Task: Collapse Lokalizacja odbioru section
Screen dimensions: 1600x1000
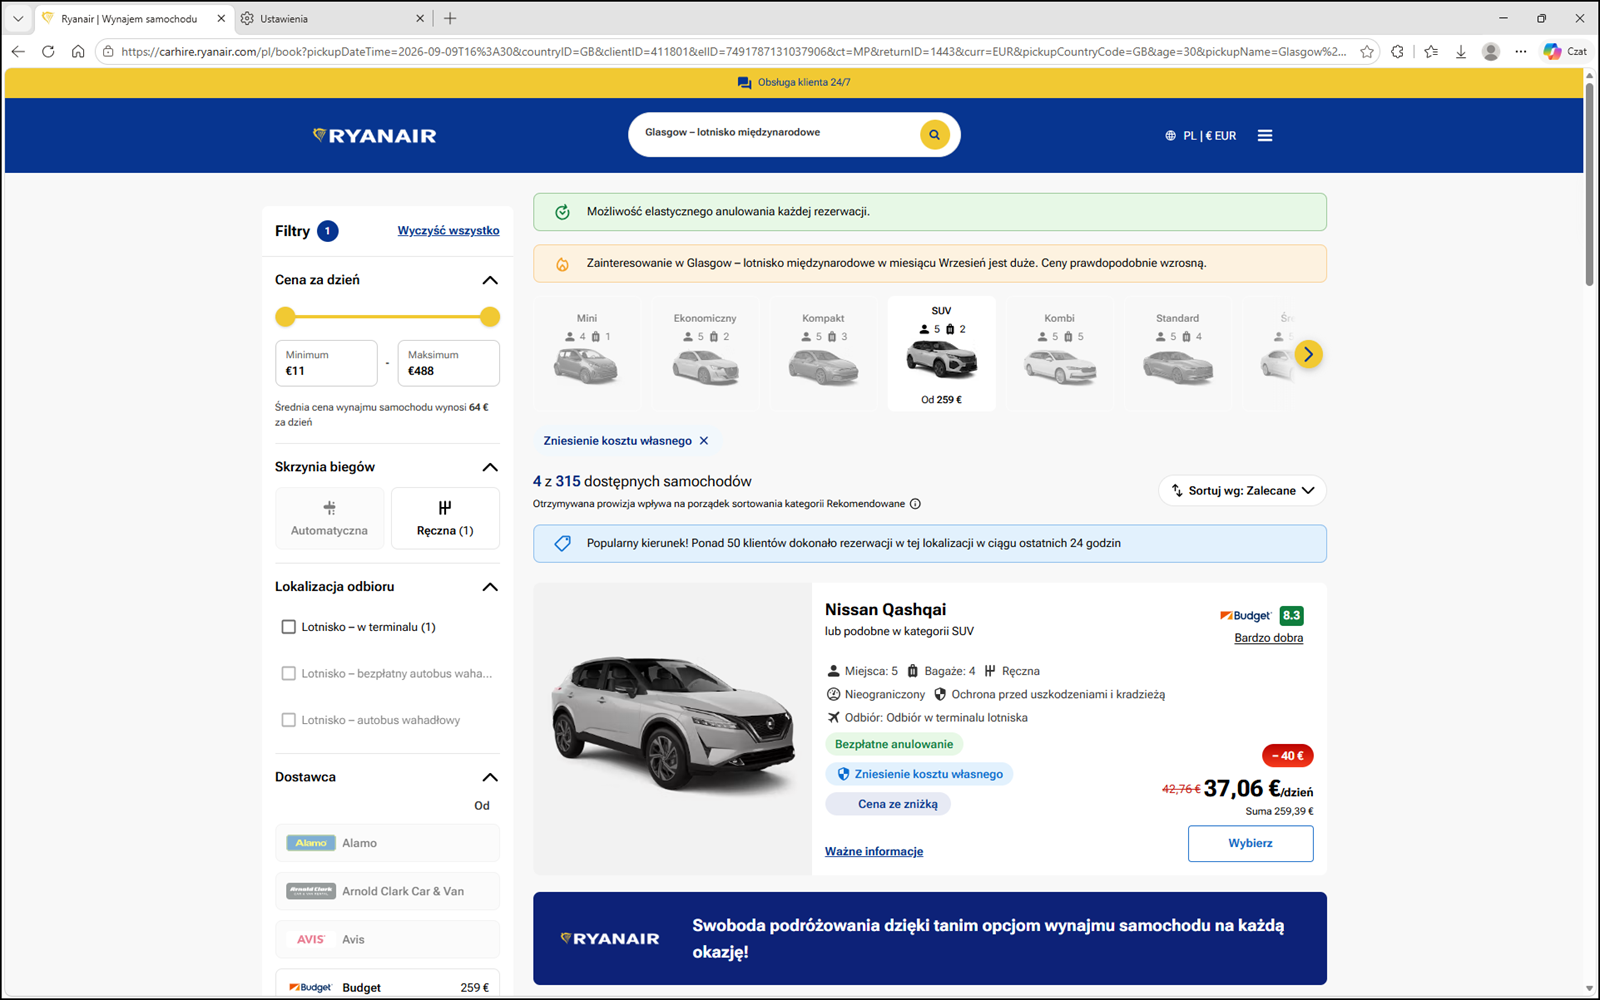Action: click(490, 587)
